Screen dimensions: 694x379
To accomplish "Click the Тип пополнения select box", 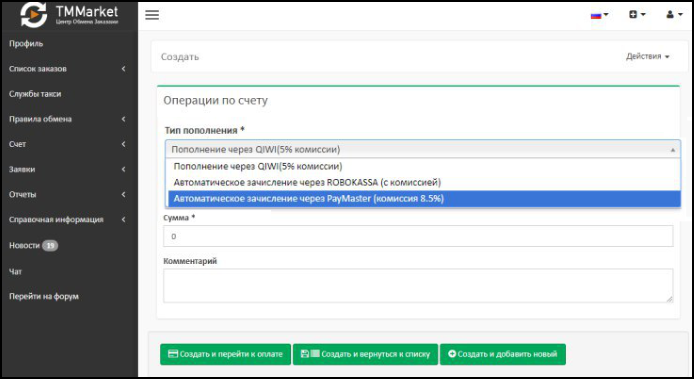I will [x=423, y=150].
